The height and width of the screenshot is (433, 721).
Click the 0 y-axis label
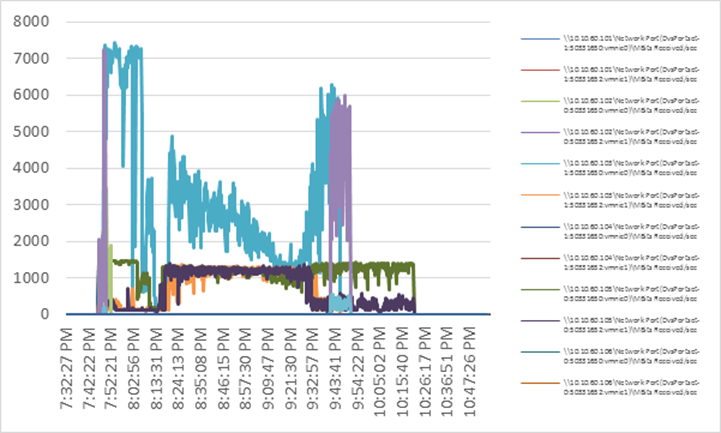[x=45, y=314]
